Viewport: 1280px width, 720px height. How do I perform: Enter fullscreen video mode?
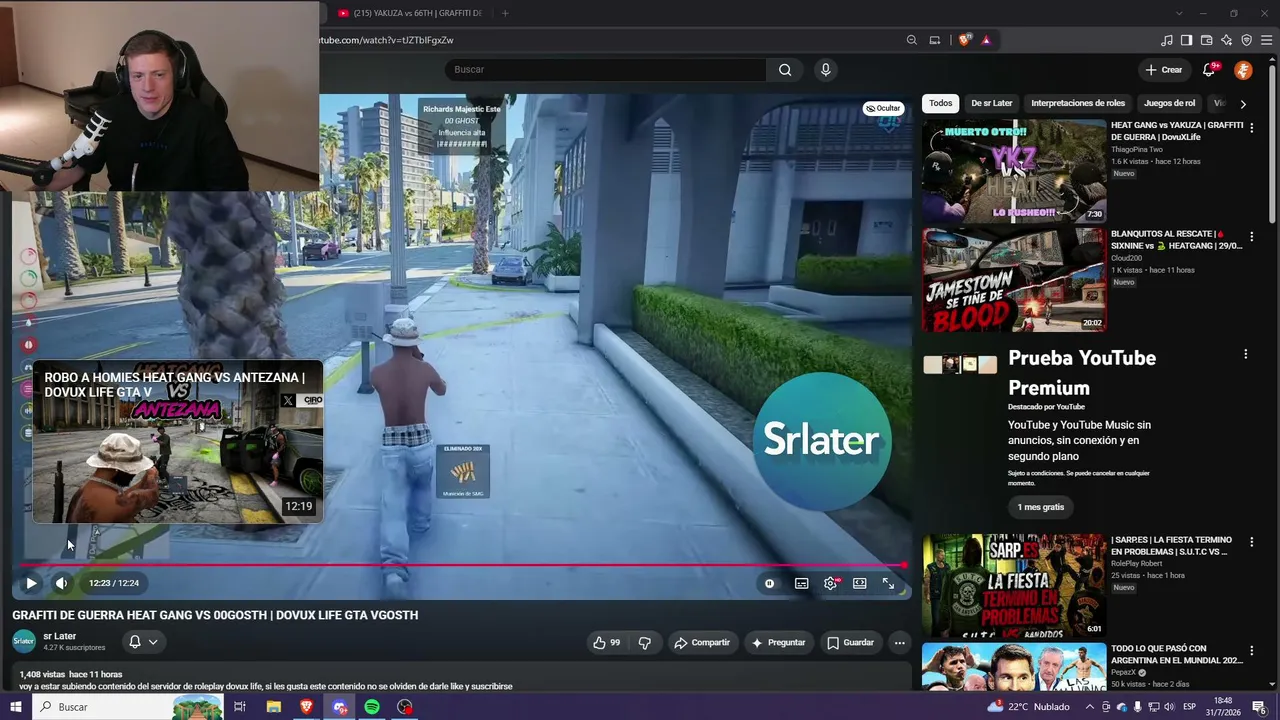tap(888, 583)
